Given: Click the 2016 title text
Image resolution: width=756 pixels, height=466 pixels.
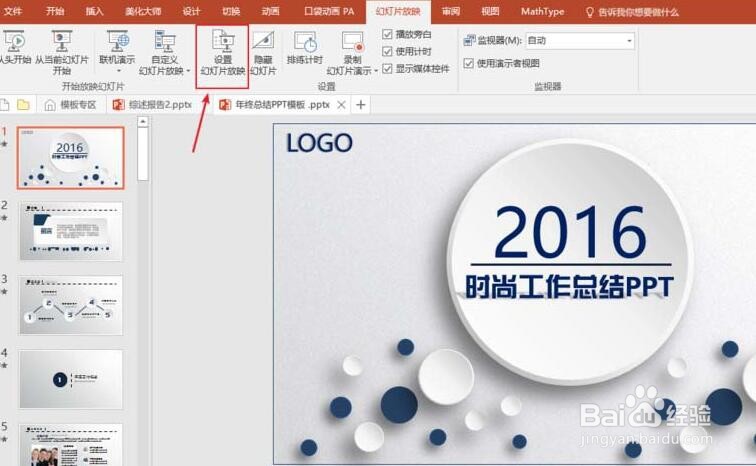Looking at the screenshot, I should point(570,232).
